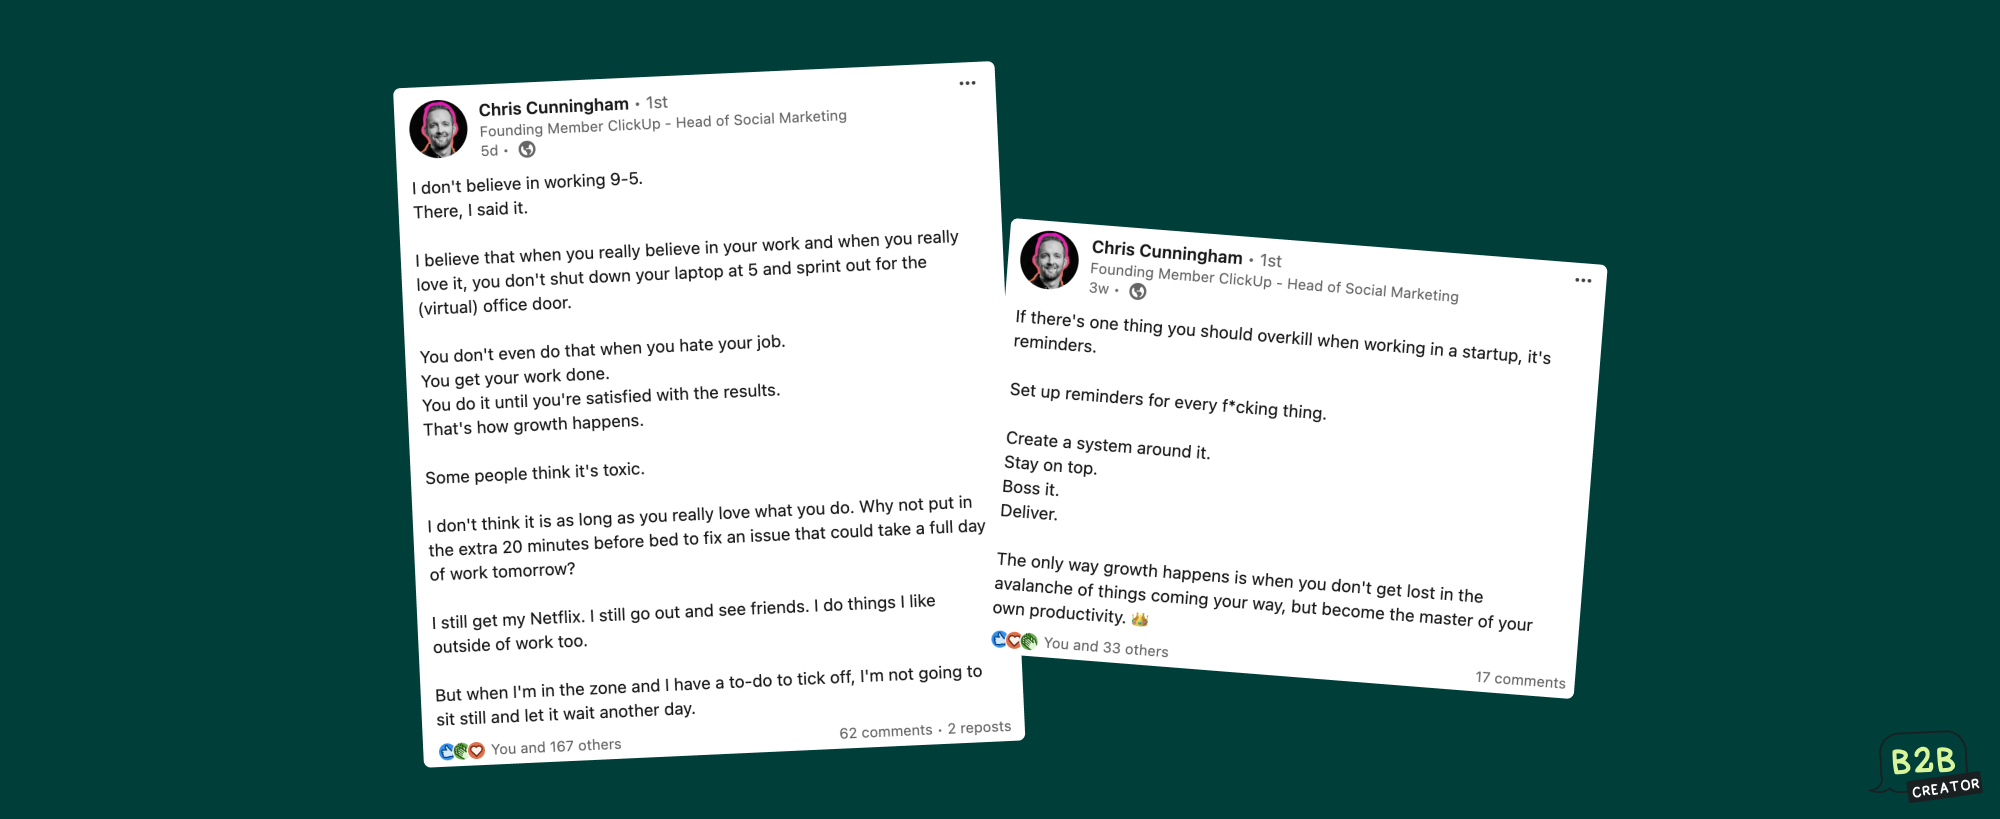Click the globe visibility icon on the 5d post
Viewport: 2000px width, 819px height.
click(x=527, y=150)
